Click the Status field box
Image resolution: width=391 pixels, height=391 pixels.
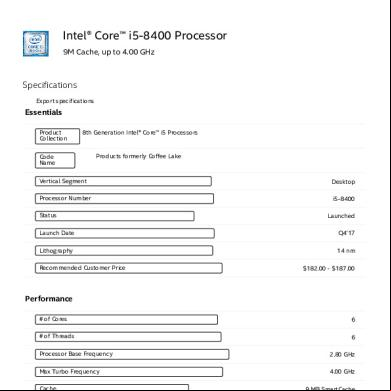pos(115,216)
